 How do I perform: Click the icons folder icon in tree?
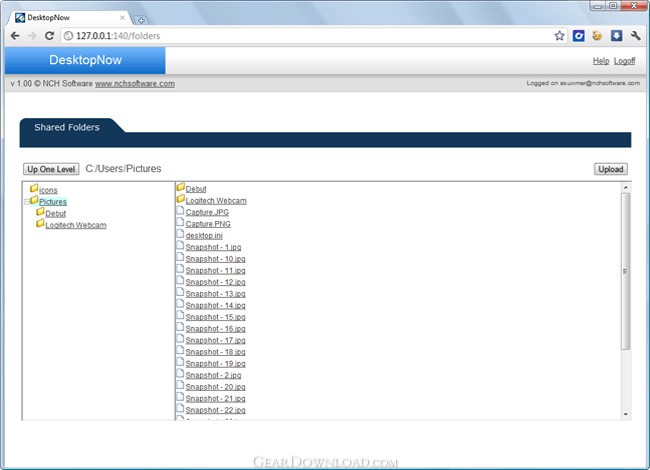(x=34, y=189)
